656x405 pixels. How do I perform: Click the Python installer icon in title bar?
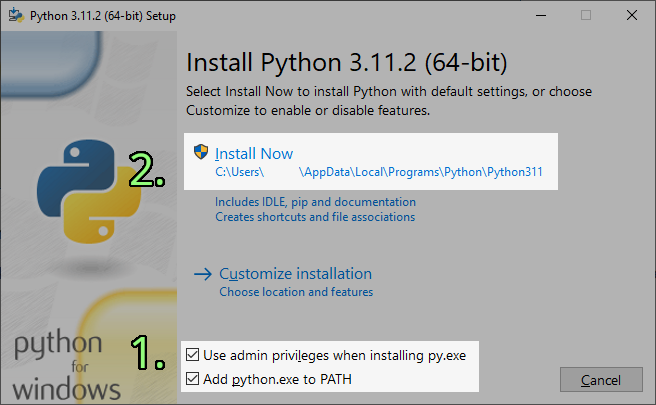tap(16, 15)
